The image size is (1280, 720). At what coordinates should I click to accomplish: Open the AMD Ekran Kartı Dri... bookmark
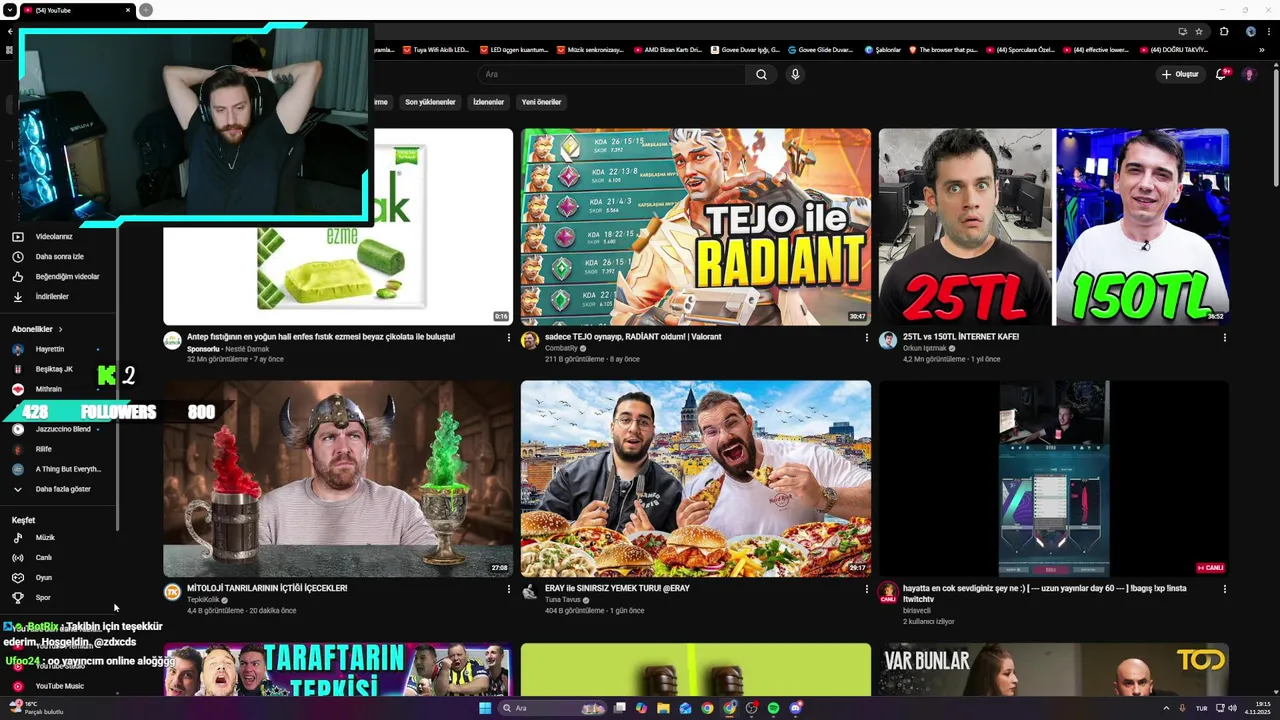click(x=668, y=50)
